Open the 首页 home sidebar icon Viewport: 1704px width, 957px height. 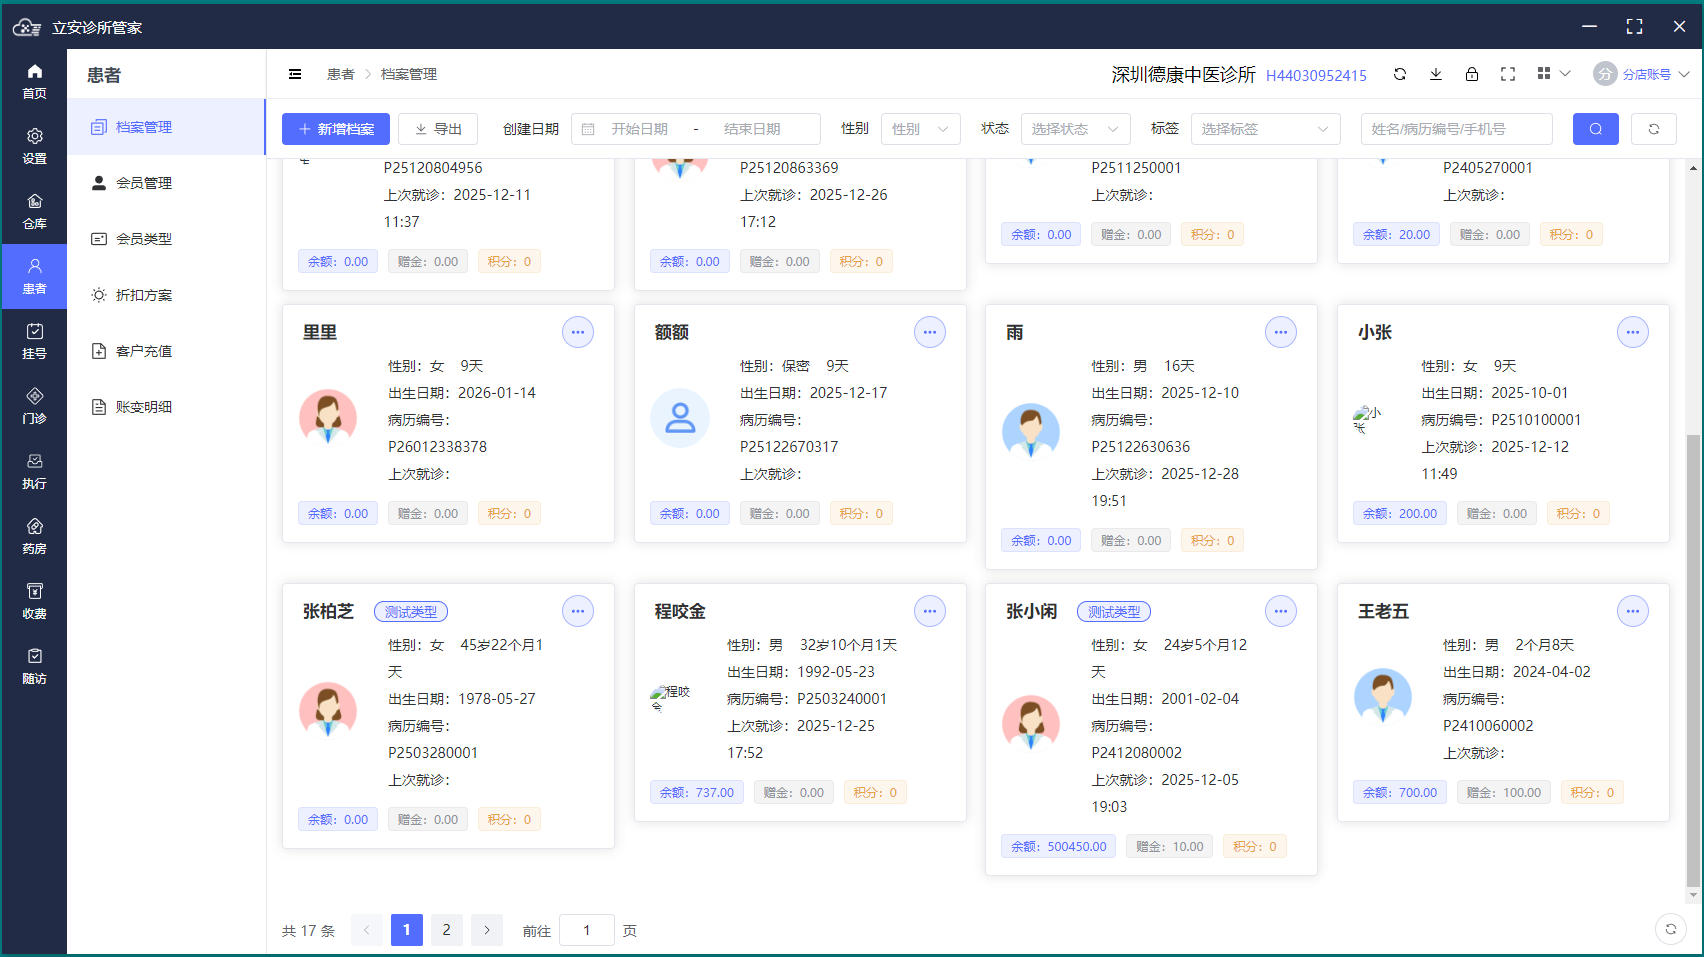tap(34, 81)
